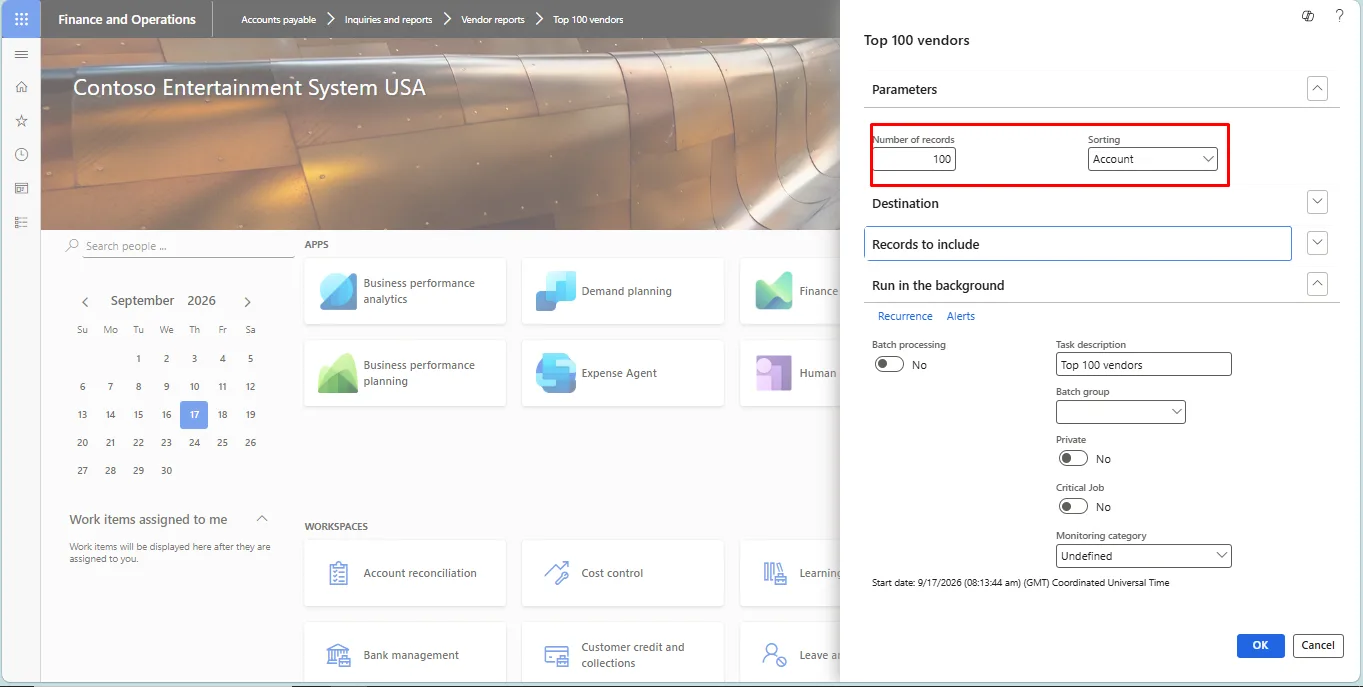Select September 17 in calendar
Screen dimensions: 1363x687
pyautogui.click(x=194, y=414)
